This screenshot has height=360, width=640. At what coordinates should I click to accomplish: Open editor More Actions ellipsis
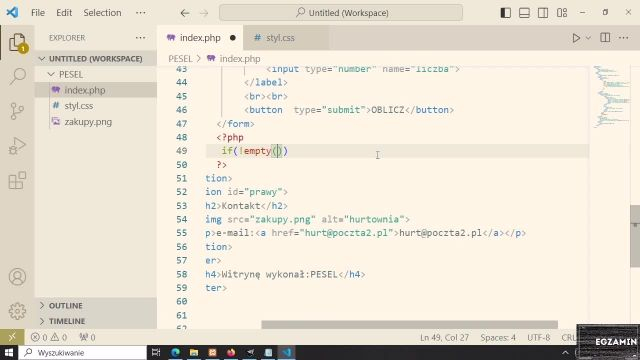point(624,38)
